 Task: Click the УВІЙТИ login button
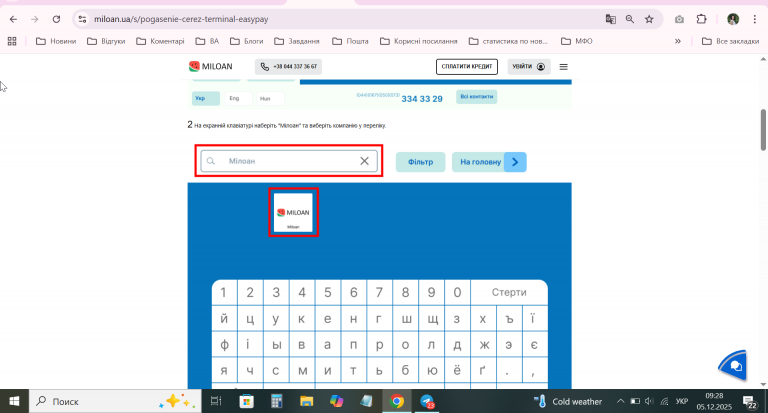tap(528, 67)
